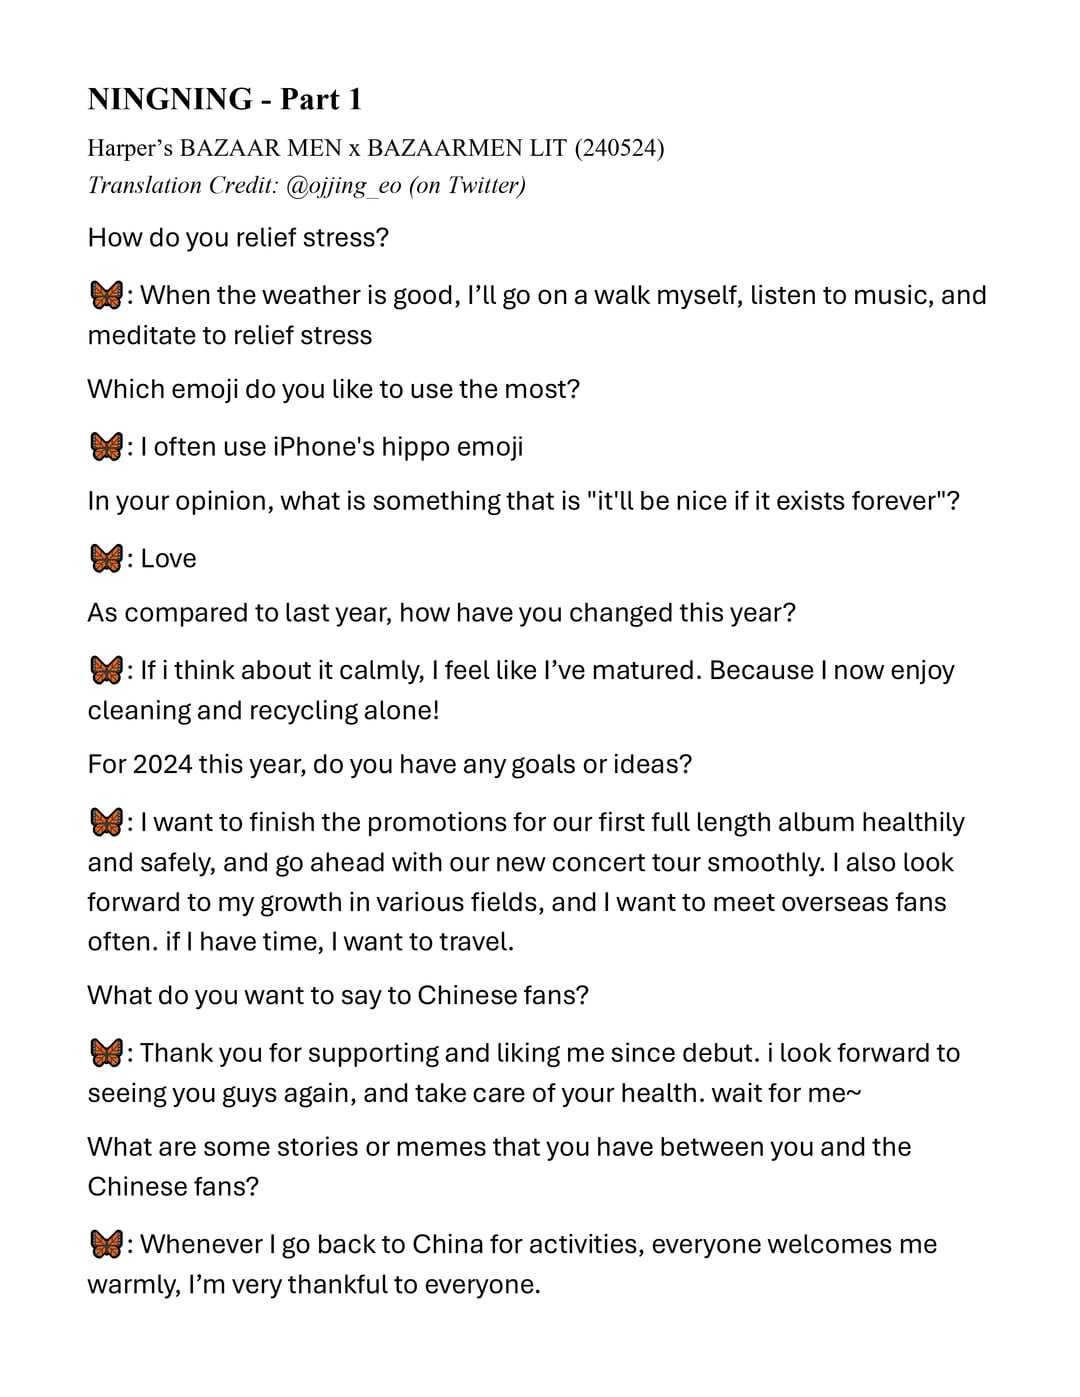This screenshot has width=1080, height=1397.
Task: Select the butterfly before "If i think about it calmly"
Action: (105, 671)
